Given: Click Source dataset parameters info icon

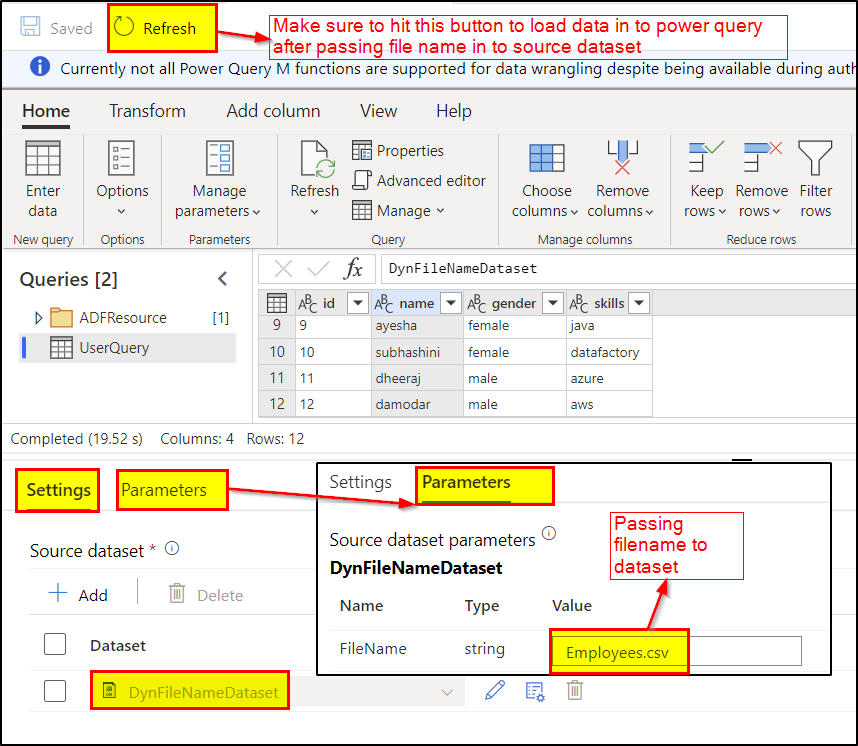Looking at the screenshot, I should point(549,533).
